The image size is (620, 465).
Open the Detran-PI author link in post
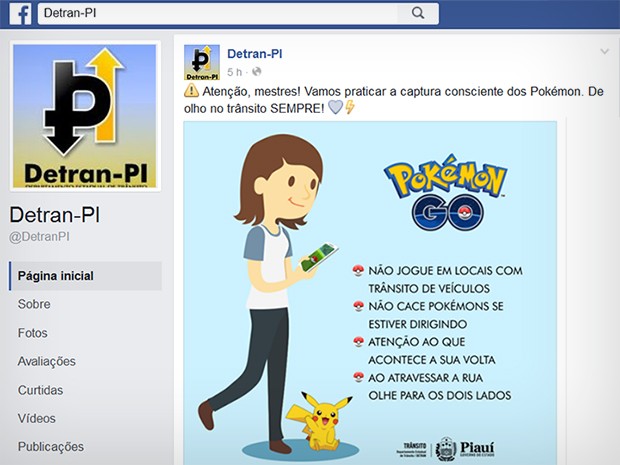coord(255,54)
